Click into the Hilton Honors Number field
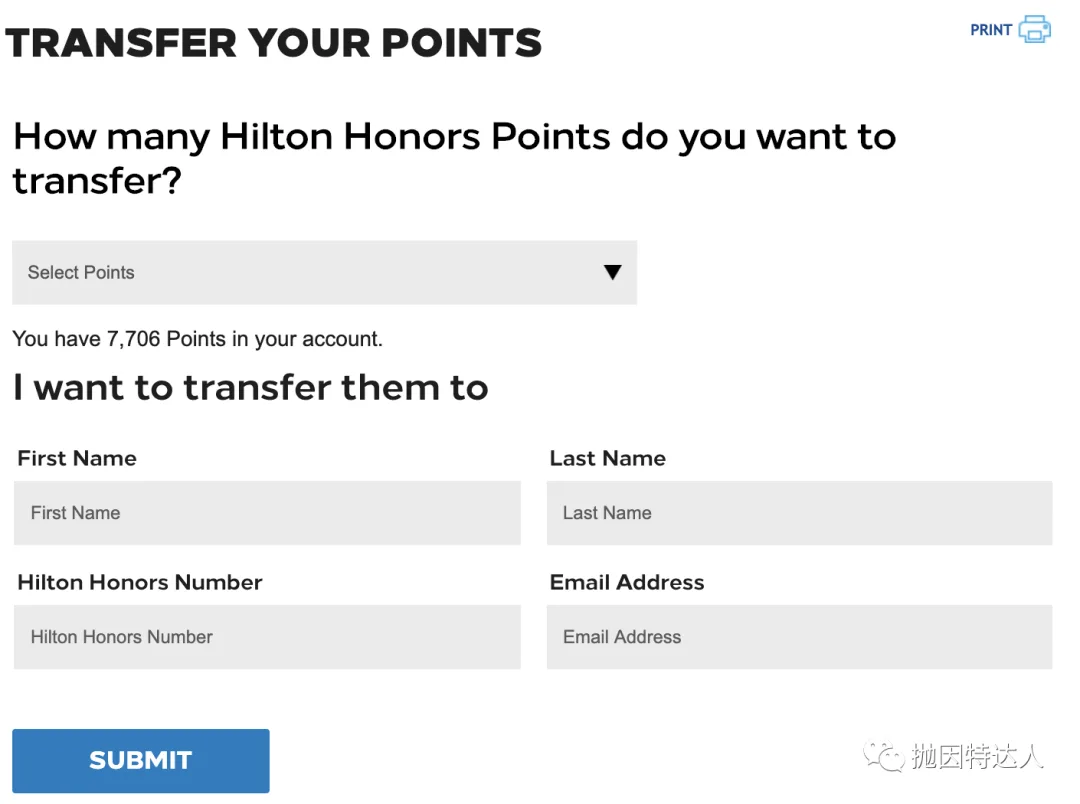1080x804 pixels. point(267,637)
